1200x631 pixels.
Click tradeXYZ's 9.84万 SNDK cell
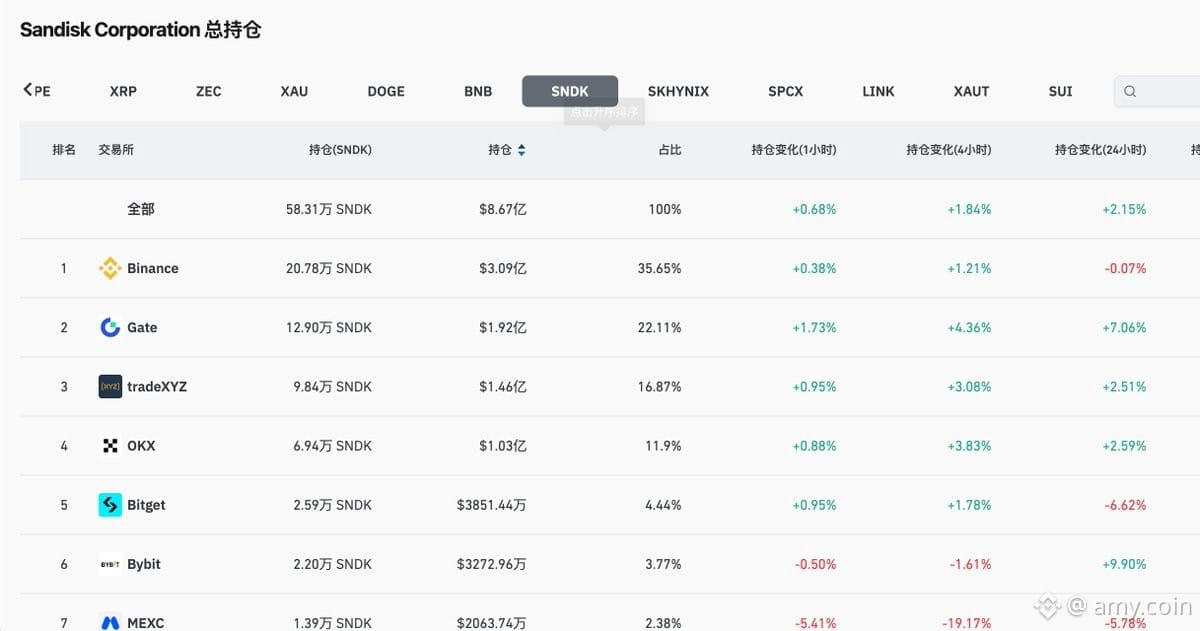(333, 386)
